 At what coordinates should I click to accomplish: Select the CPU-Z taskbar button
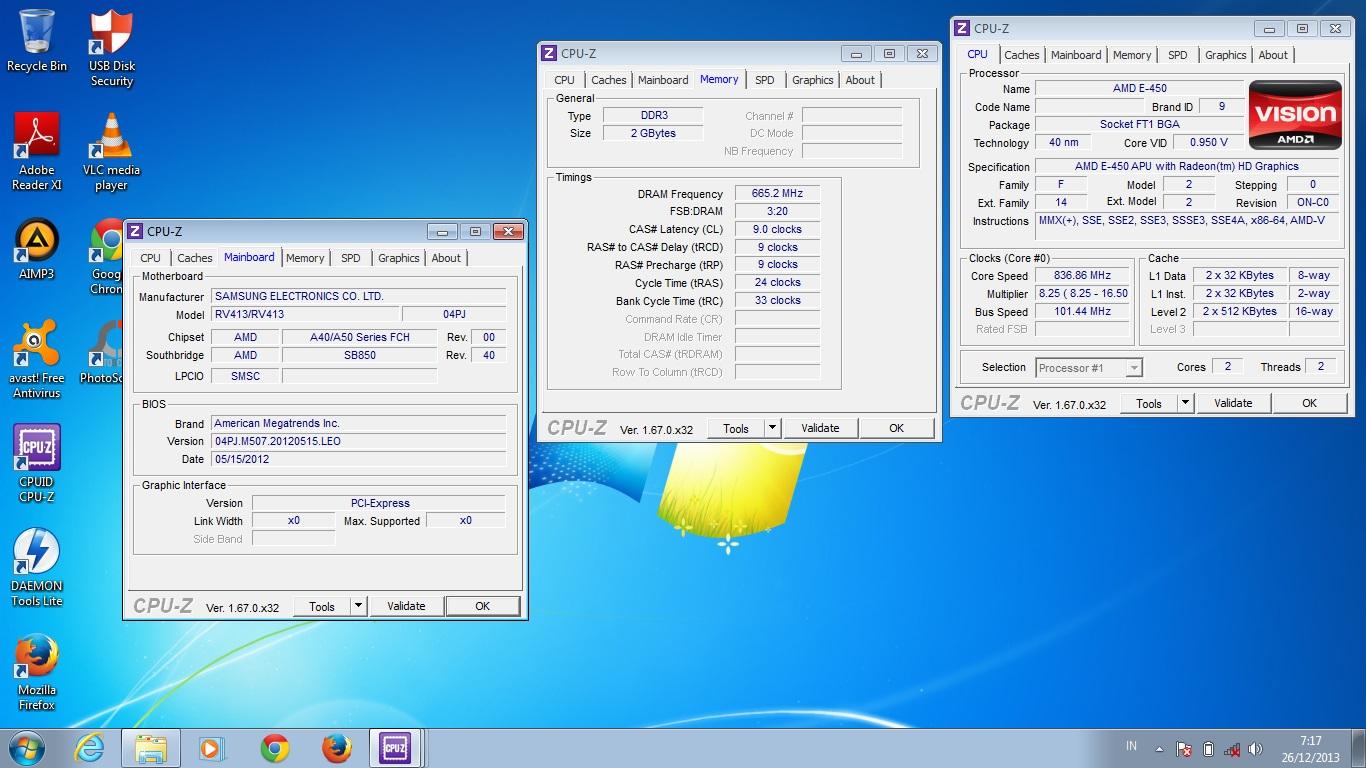[398, 748]
